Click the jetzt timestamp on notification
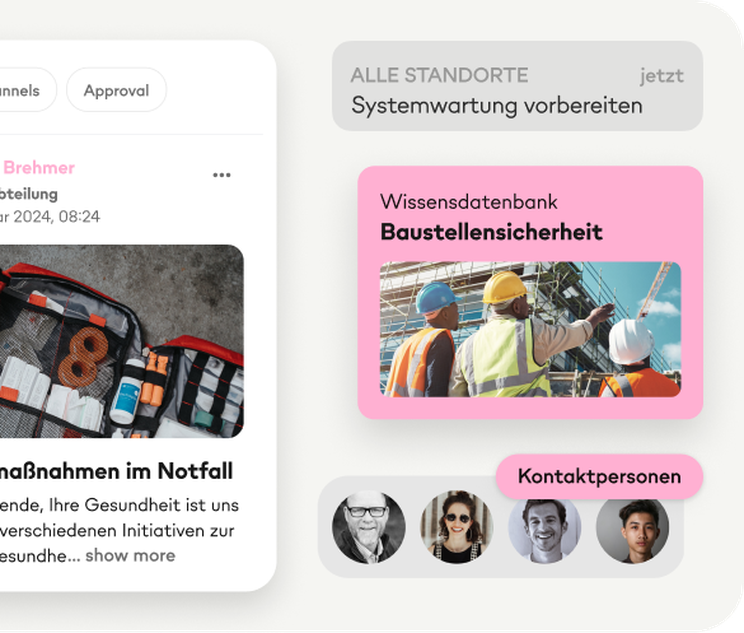 coord(661,76)
